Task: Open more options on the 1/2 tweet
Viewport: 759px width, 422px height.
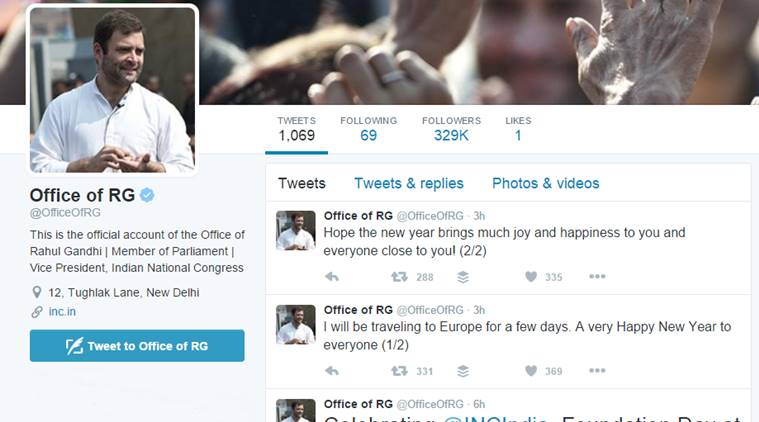Action: (597, 371)
